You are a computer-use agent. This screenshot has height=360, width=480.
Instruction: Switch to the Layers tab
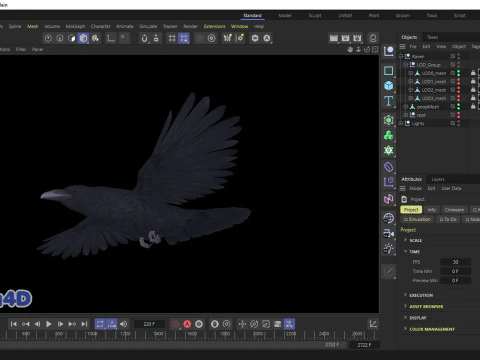point(438,179)
